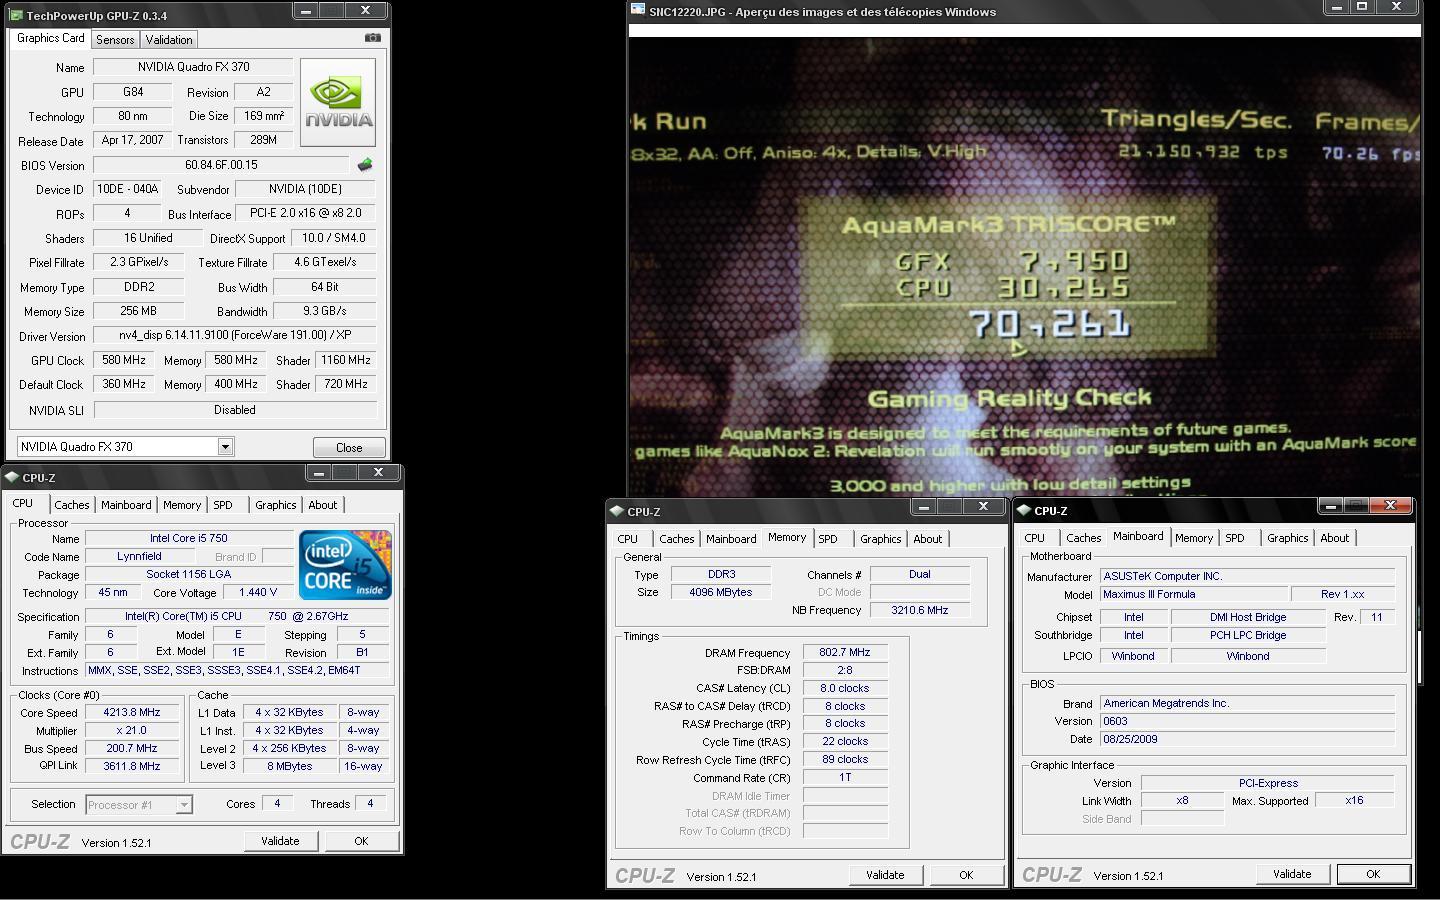Click the Bus Speed value 200.7 MHz
Image resolution: width=1440 pixels, height=900 pixels.
click(132, 748)
